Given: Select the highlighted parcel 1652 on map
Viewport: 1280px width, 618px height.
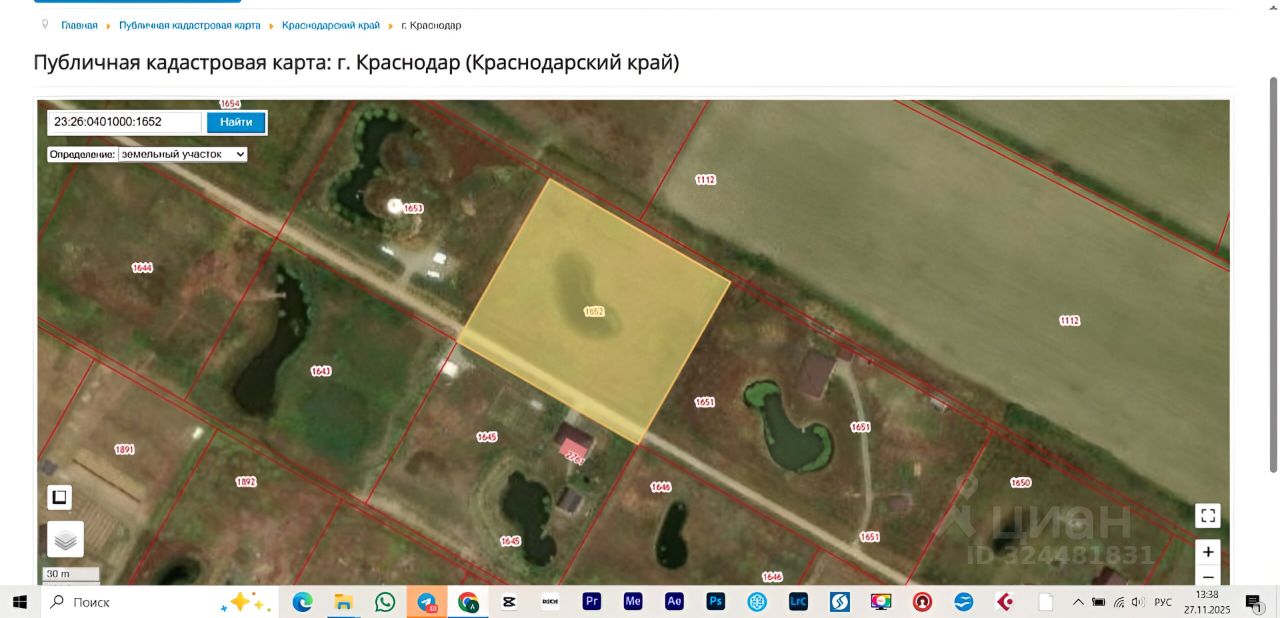Looking at the screenshot, I should coord(594,311).
